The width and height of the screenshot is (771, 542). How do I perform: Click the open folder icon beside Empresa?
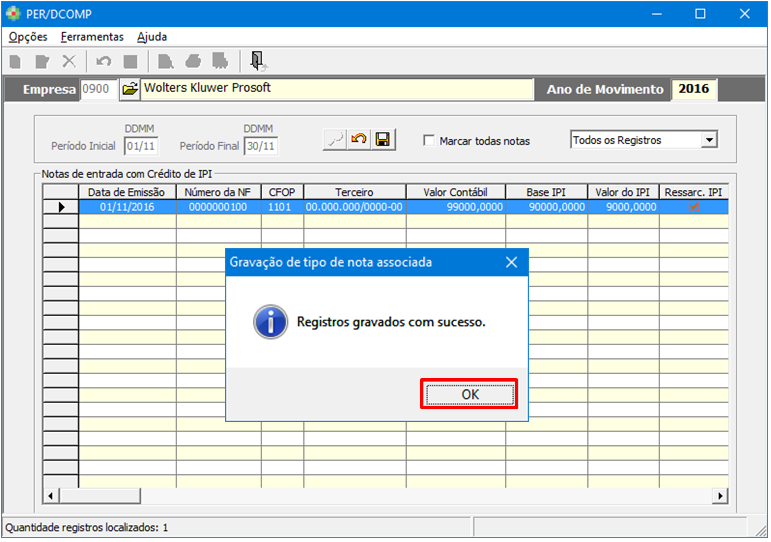pos(129,89)
